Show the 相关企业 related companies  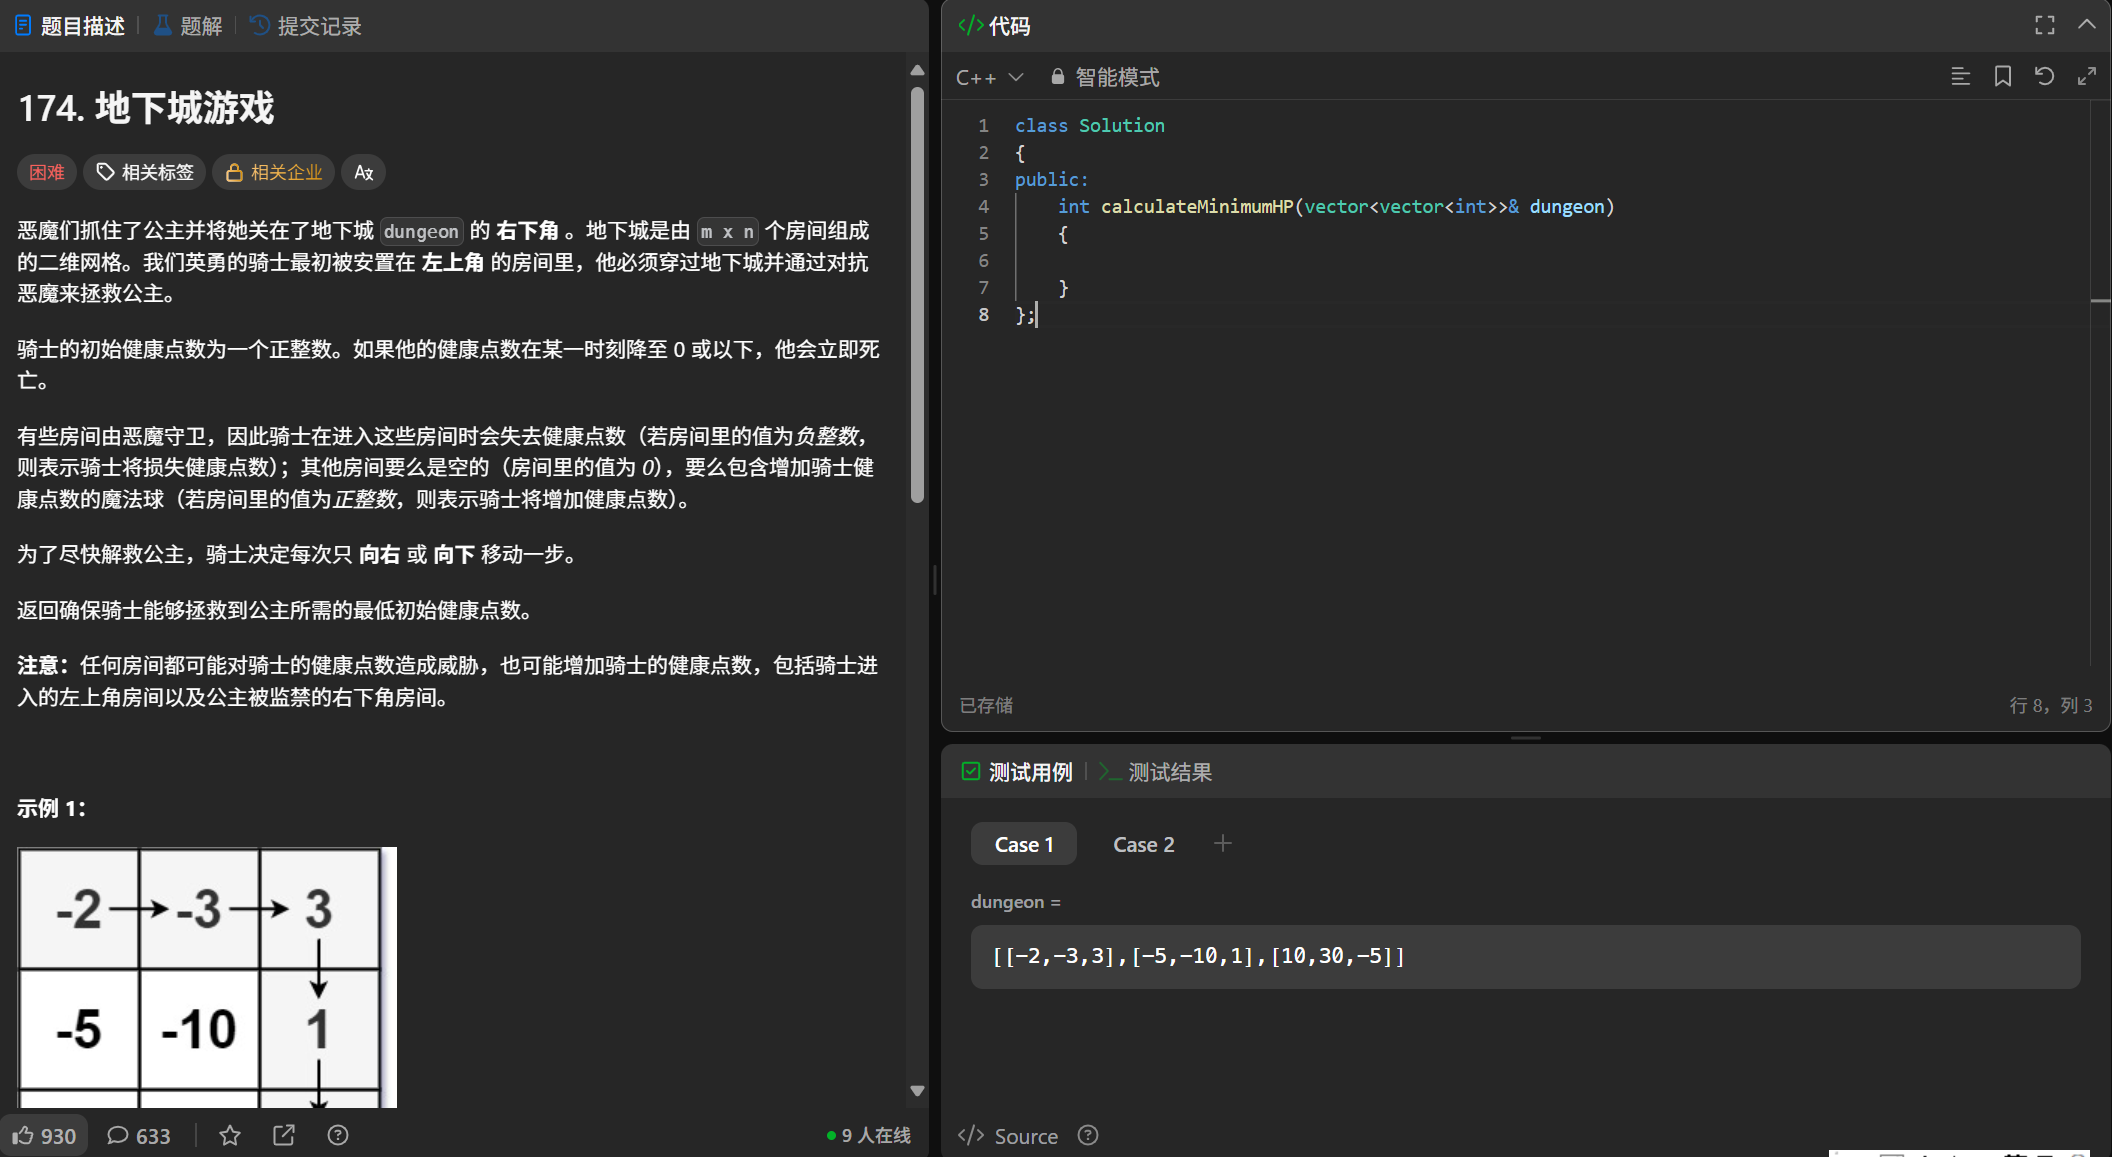point(274,172)
